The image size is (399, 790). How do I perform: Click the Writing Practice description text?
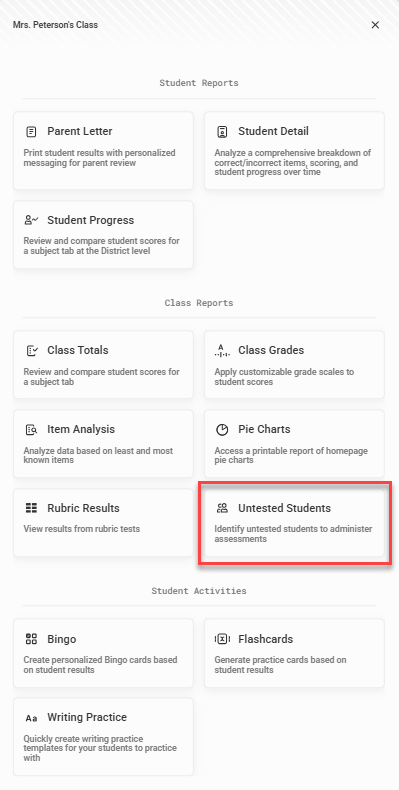click(x=100, y=748)
